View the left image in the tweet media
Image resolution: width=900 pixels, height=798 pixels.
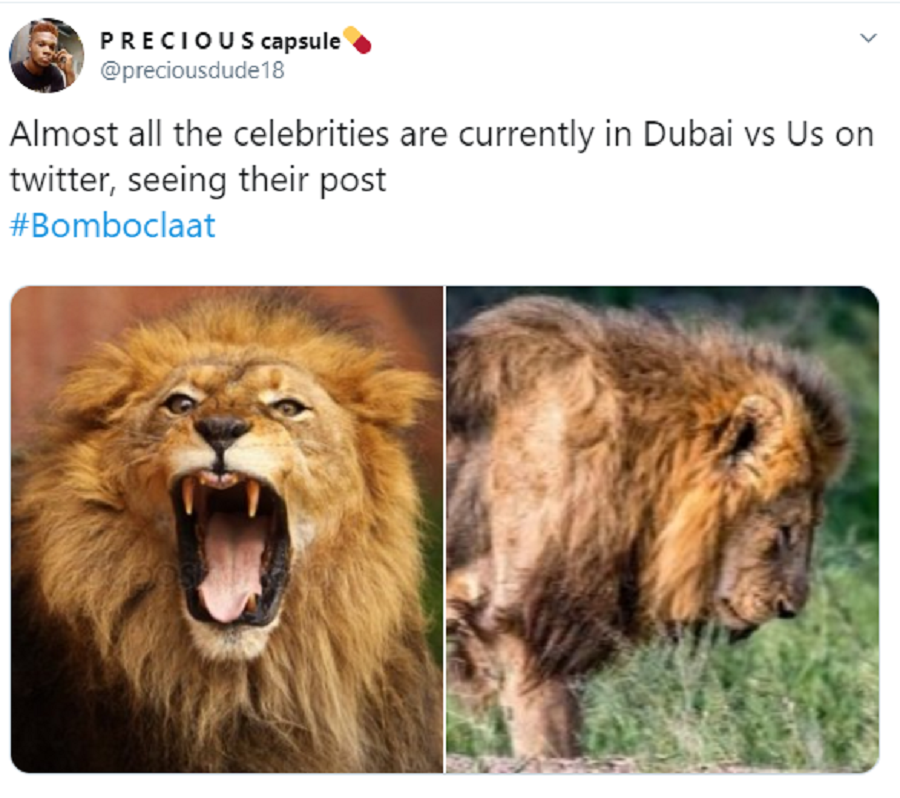click(227, 528)
